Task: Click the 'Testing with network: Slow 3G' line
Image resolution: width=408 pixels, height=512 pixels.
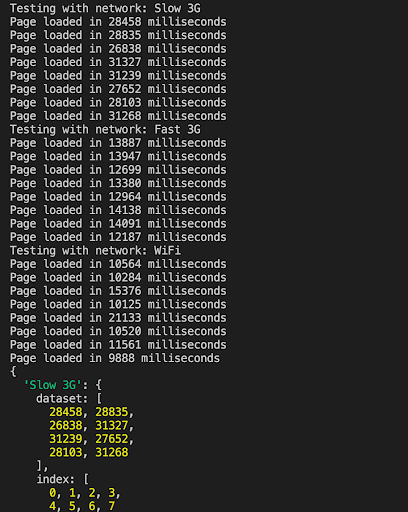Action: [x=105, y=8]
